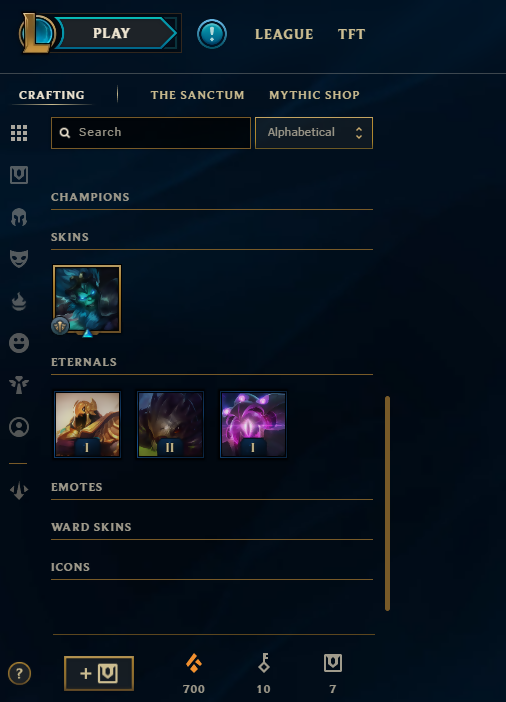Select the skin shard thumbnail
The height and width of the screenshot is (702, 506).
87,299
